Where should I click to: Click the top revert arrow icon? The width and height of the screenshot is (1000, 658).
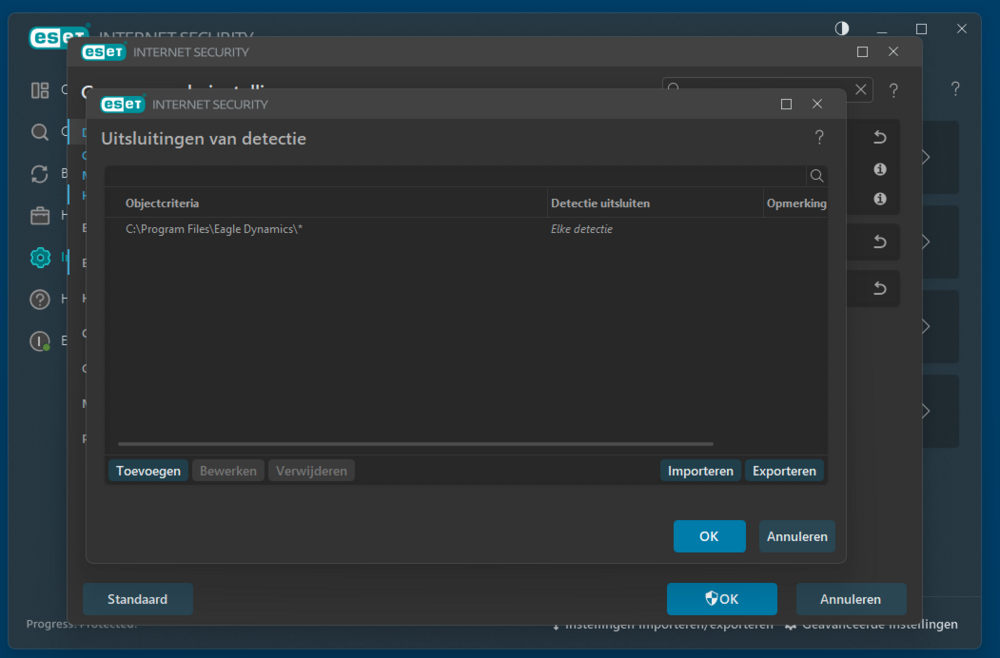tap(880, 137)
